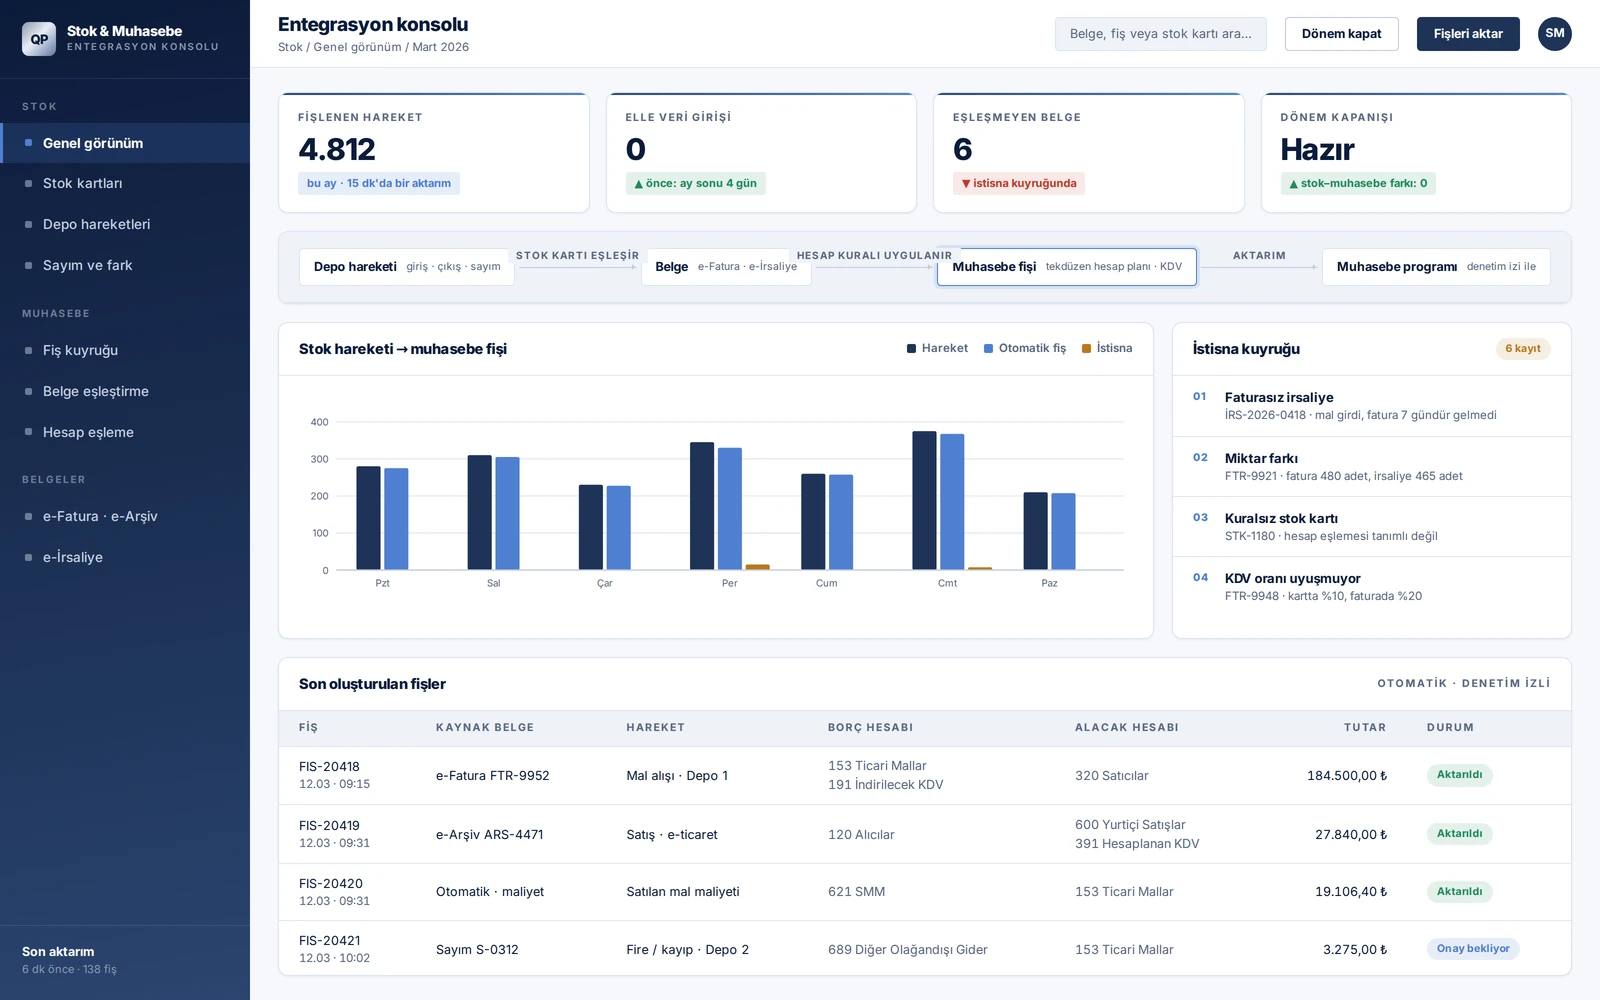Open the FIS-20418 voucher row
1600x1000 pixels.
pos(924,776)
